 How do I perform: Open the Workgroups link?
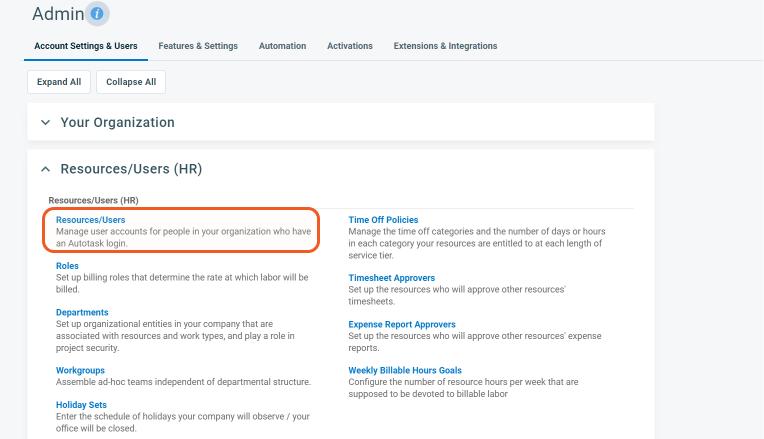(80, 370)
